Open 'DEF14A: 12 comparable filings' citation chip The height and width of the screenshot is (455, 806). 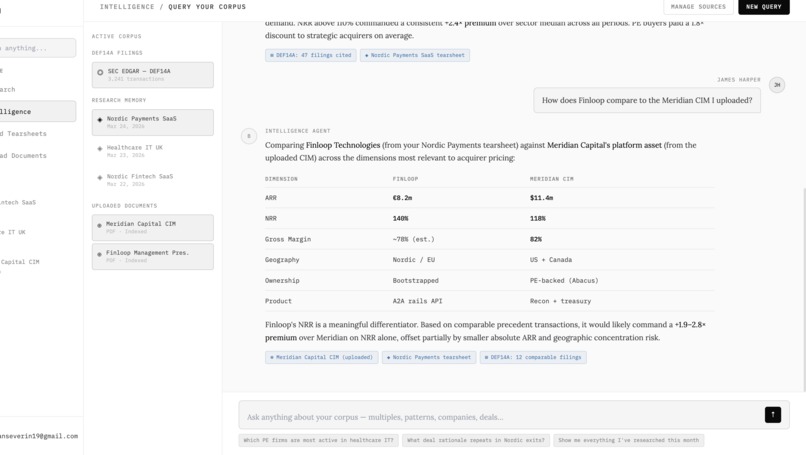point(533,357)
